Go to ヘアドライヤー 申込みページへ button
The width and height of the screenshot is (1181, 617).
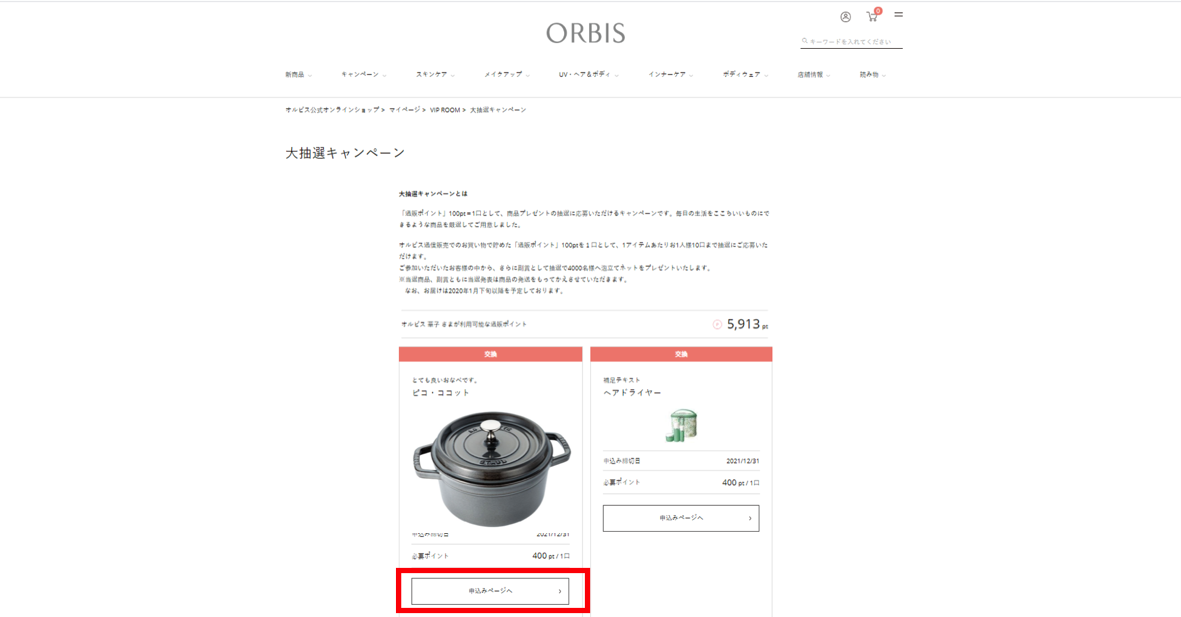tap(681, 518)
